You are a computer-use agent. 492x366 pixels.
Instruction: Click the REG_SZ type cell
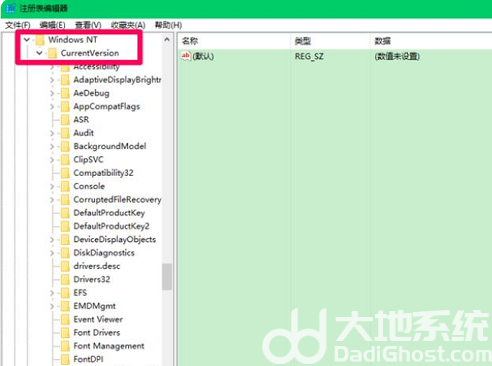pyautogui.click(x=309, y=56)
